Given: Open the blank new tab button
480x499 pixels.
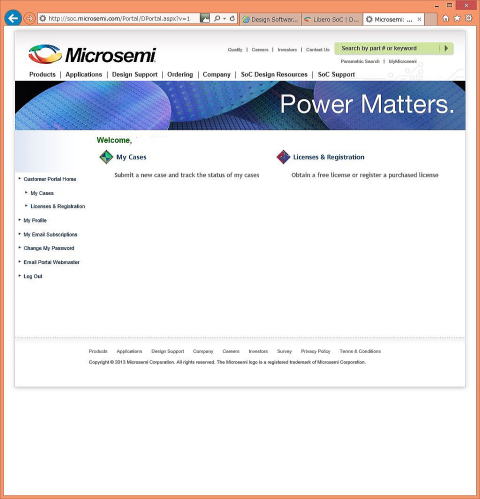Looking at the screenshot, I should coord(431,19).
